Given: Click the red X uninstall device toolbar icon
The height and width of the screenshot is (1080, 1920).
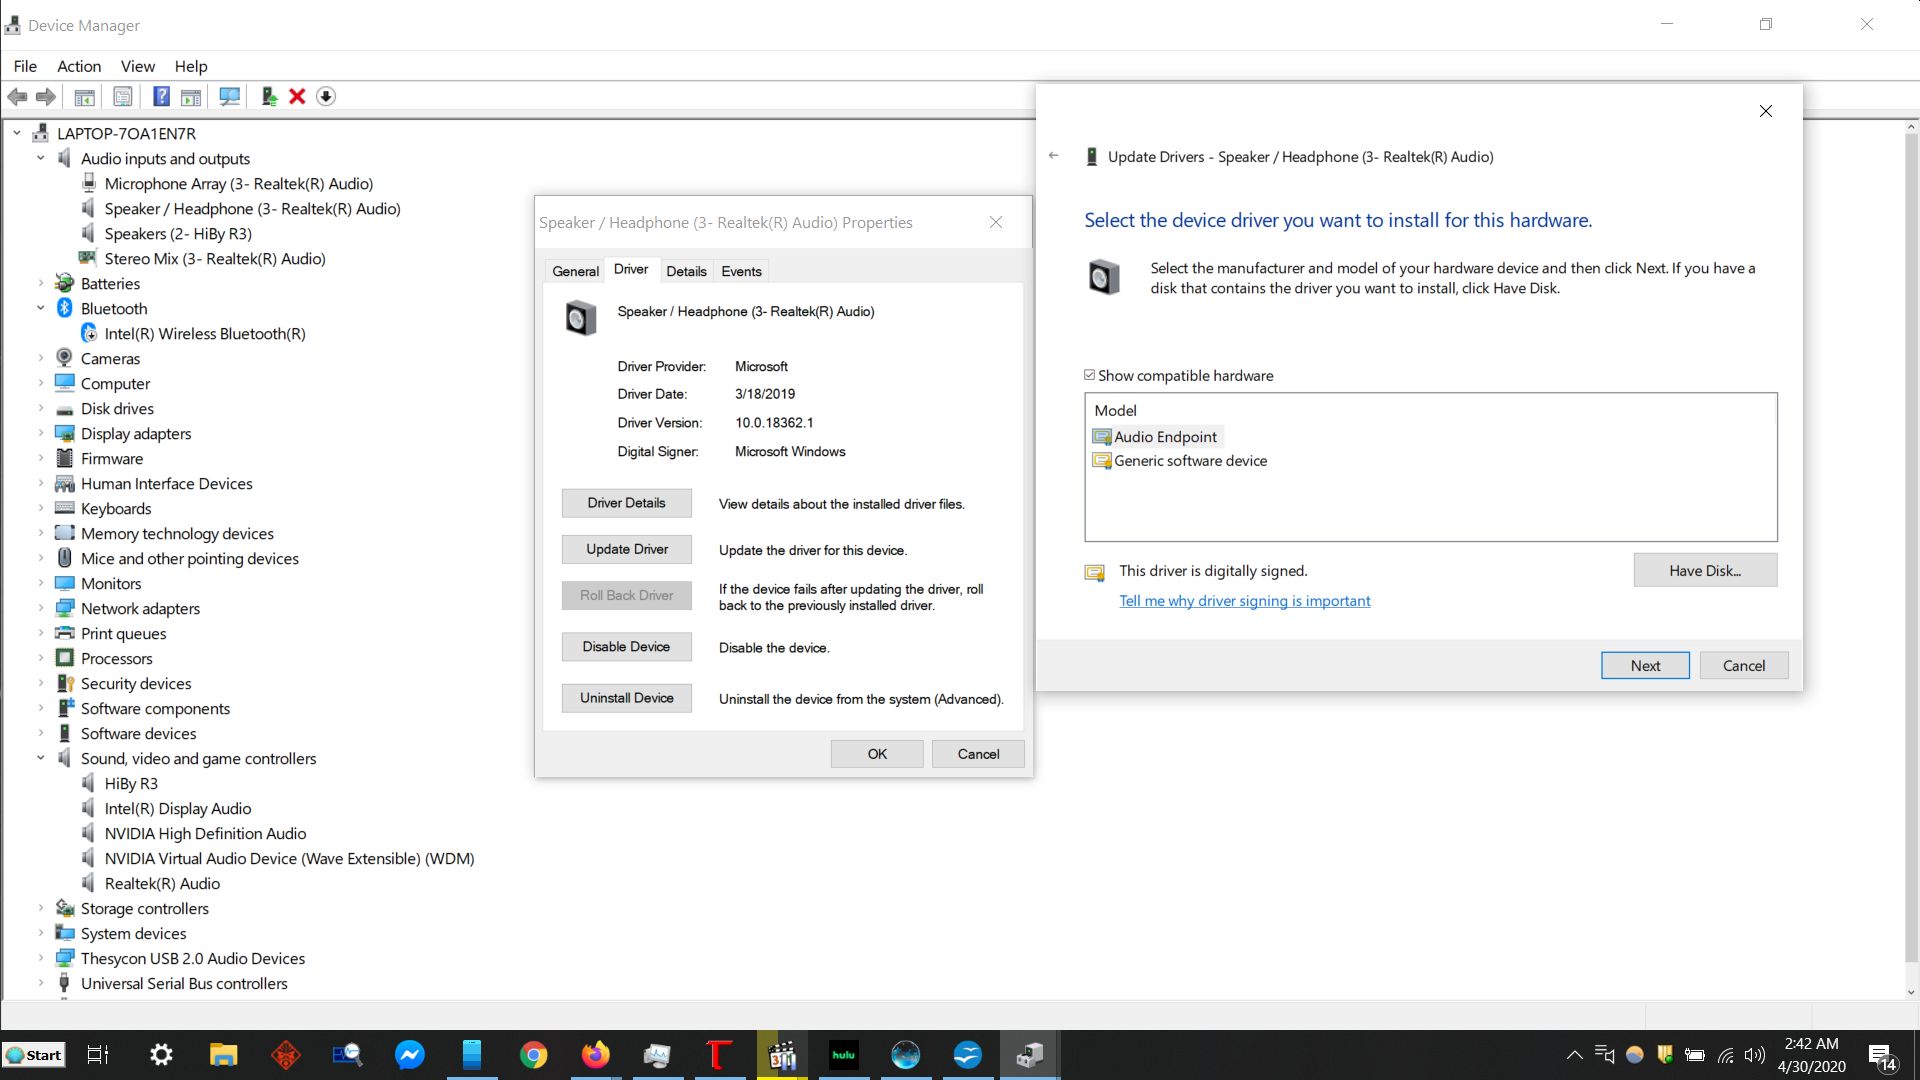Looking at the screenshot, I should click(x=297, y=96).
